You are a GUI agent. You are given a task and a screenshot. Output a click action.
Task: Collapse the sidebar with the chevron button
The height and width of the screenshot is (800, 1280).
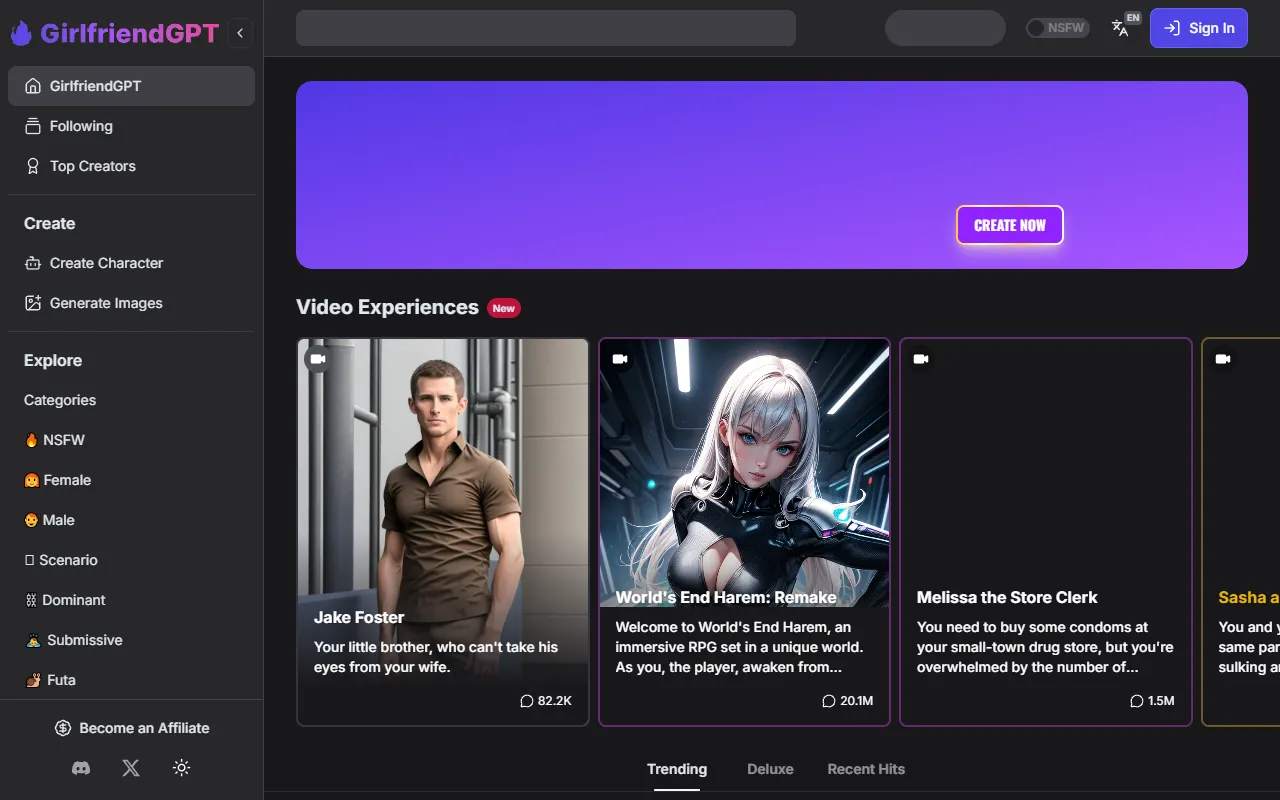click(x=240, y=33)
